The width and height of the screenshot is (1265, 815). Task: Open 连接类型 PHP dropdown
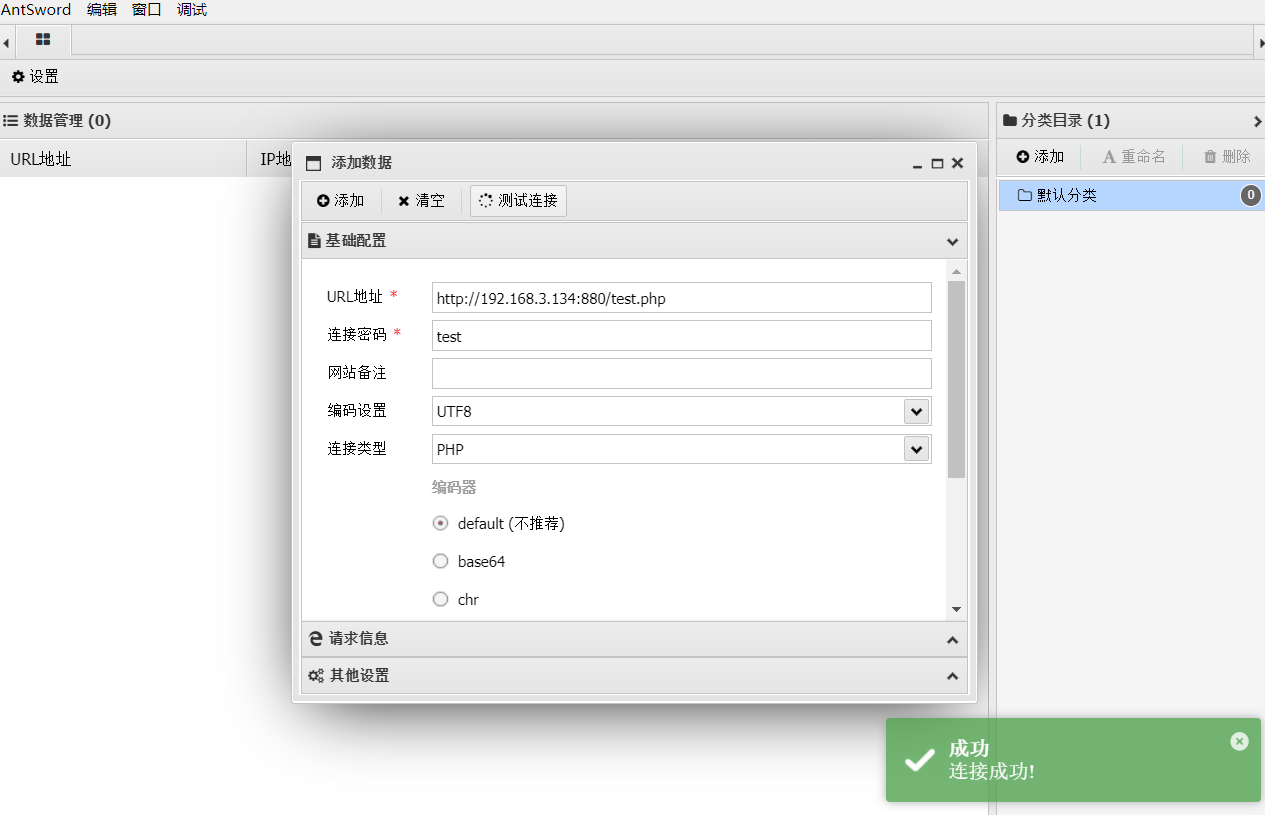[x=916, y=449]
